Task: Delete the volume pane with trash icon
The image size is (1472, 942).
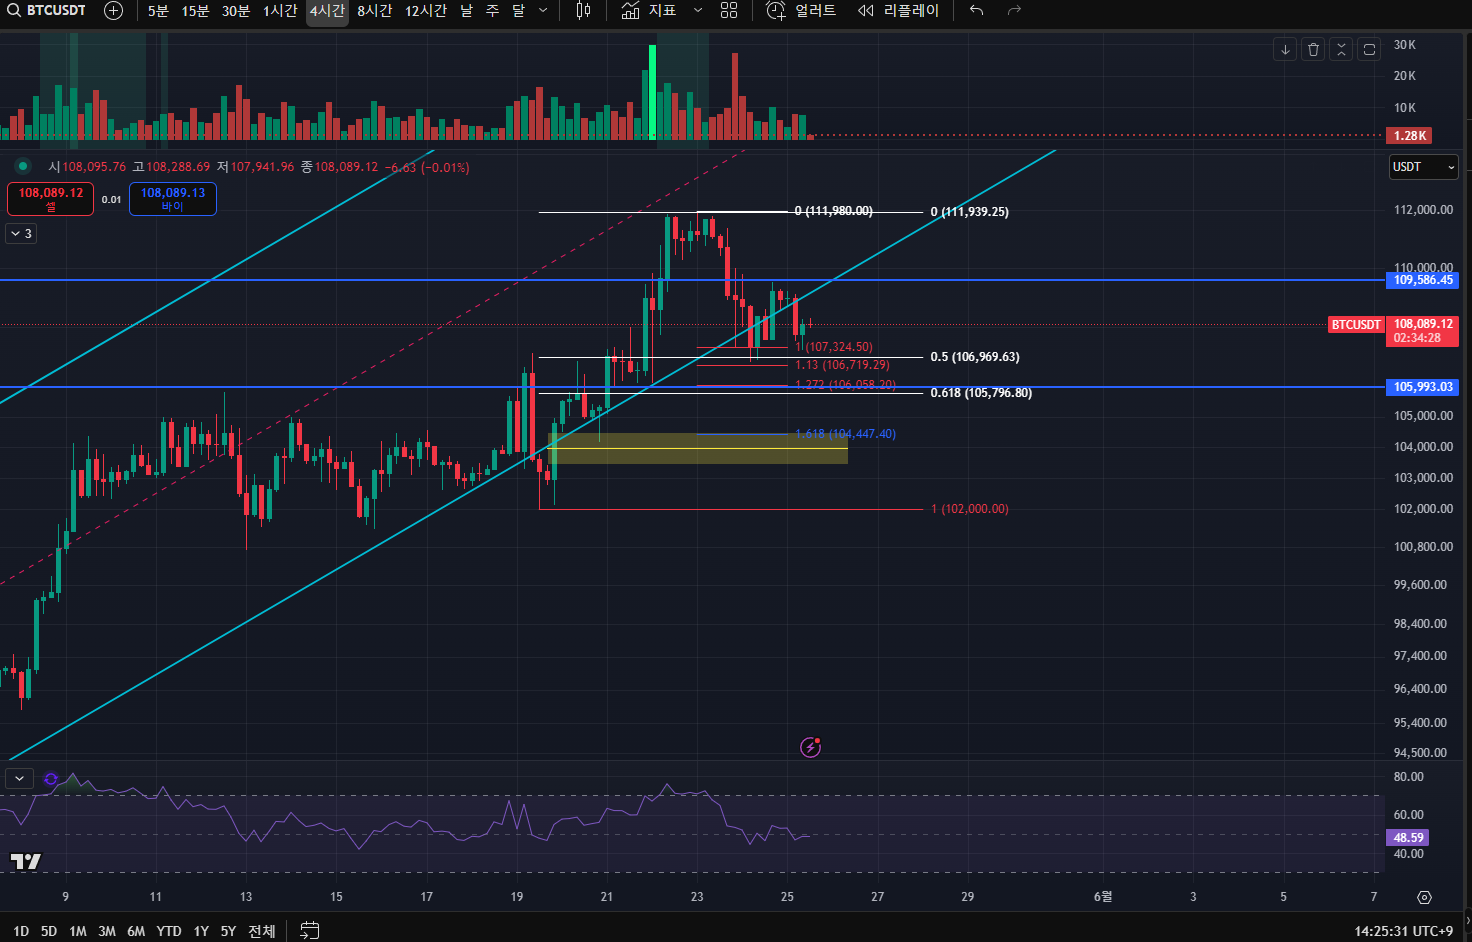Action: coord(1314,49)
